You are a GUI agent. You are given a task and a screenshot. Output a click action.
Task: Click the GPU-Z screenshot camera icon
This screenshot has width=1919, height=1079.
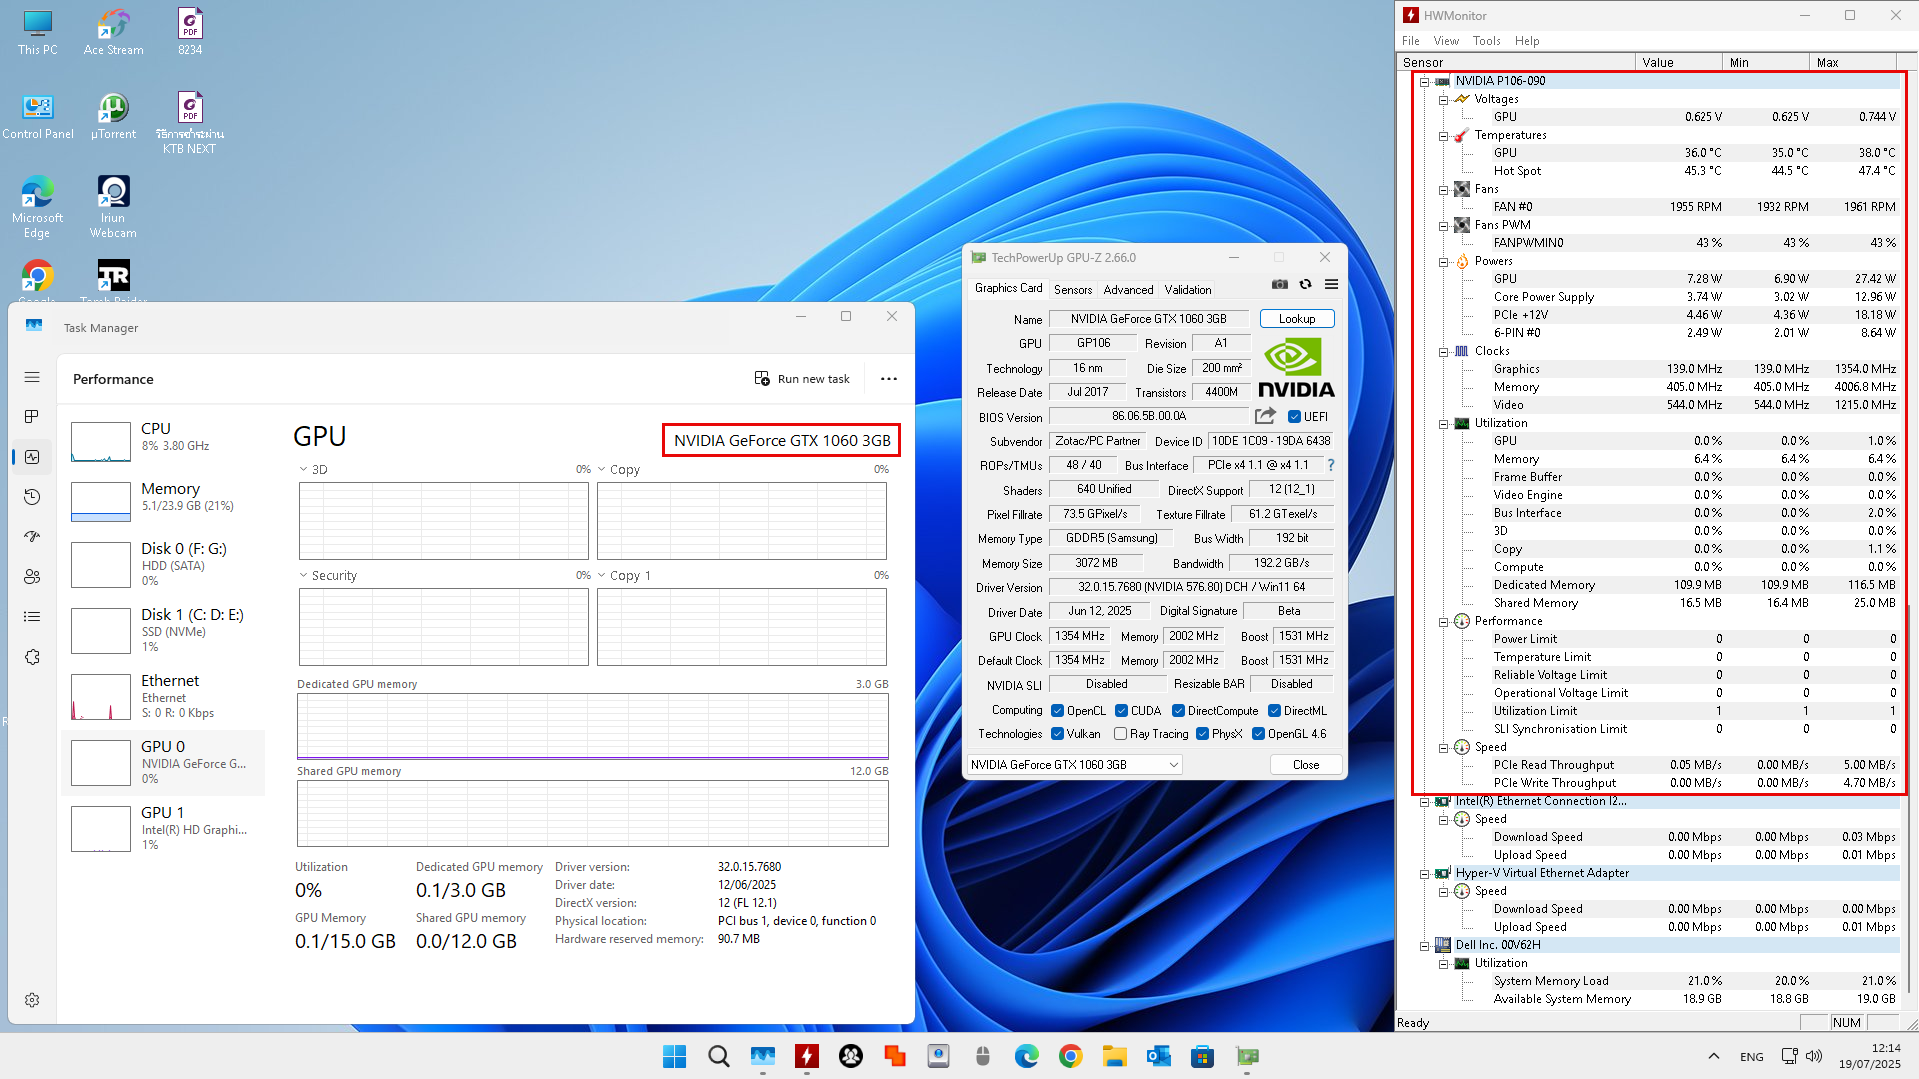pos(1279,285)
